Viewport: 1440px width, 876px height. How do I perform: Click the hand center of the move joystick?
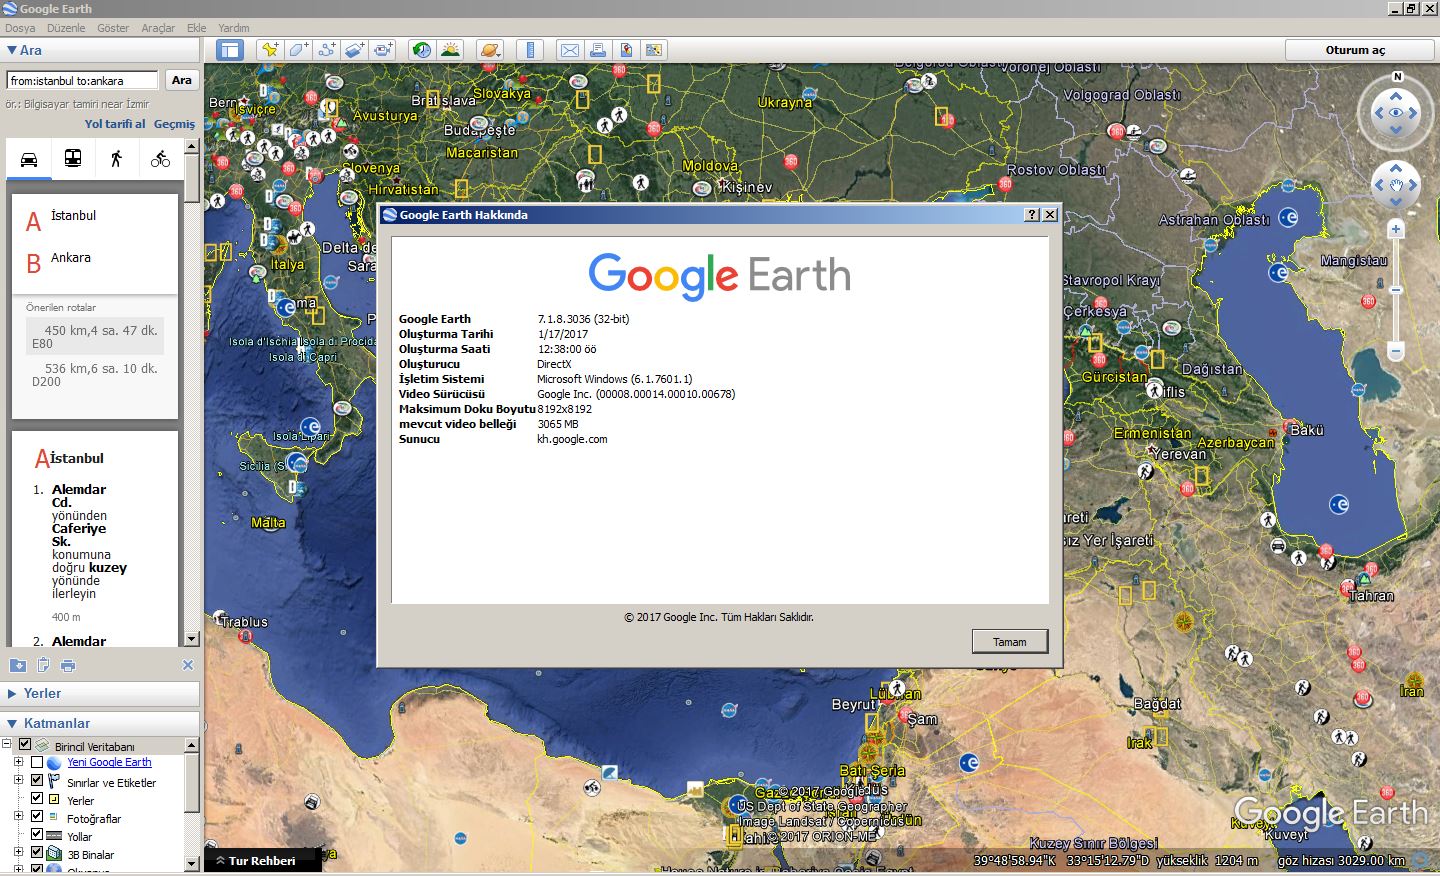click(1396, 185)
